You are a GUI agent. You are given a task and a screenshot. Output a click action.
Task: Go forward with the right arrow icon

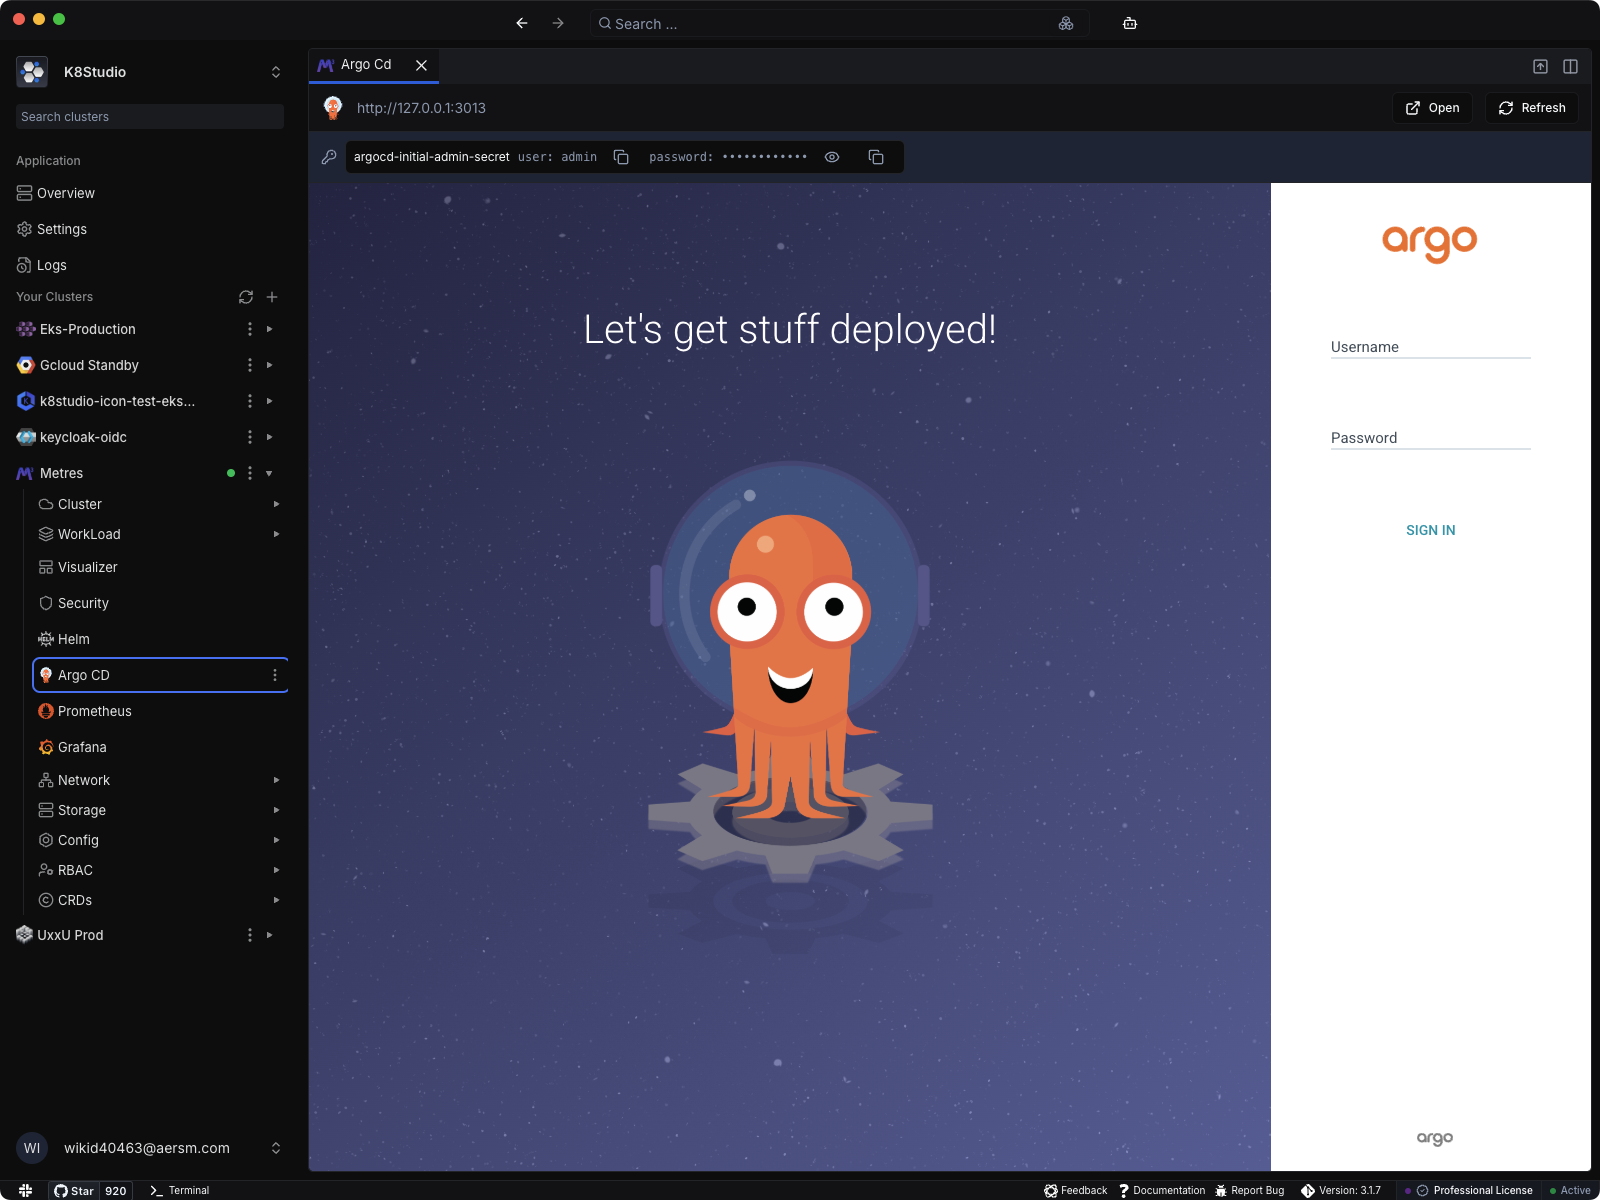click(558, 23)
